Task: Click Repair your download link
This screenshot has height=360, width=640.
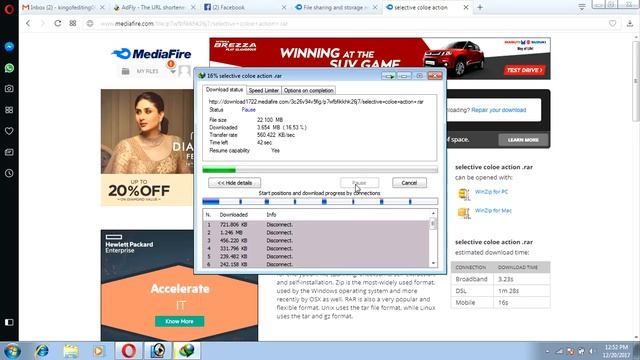Action: [x=498, y=110]
